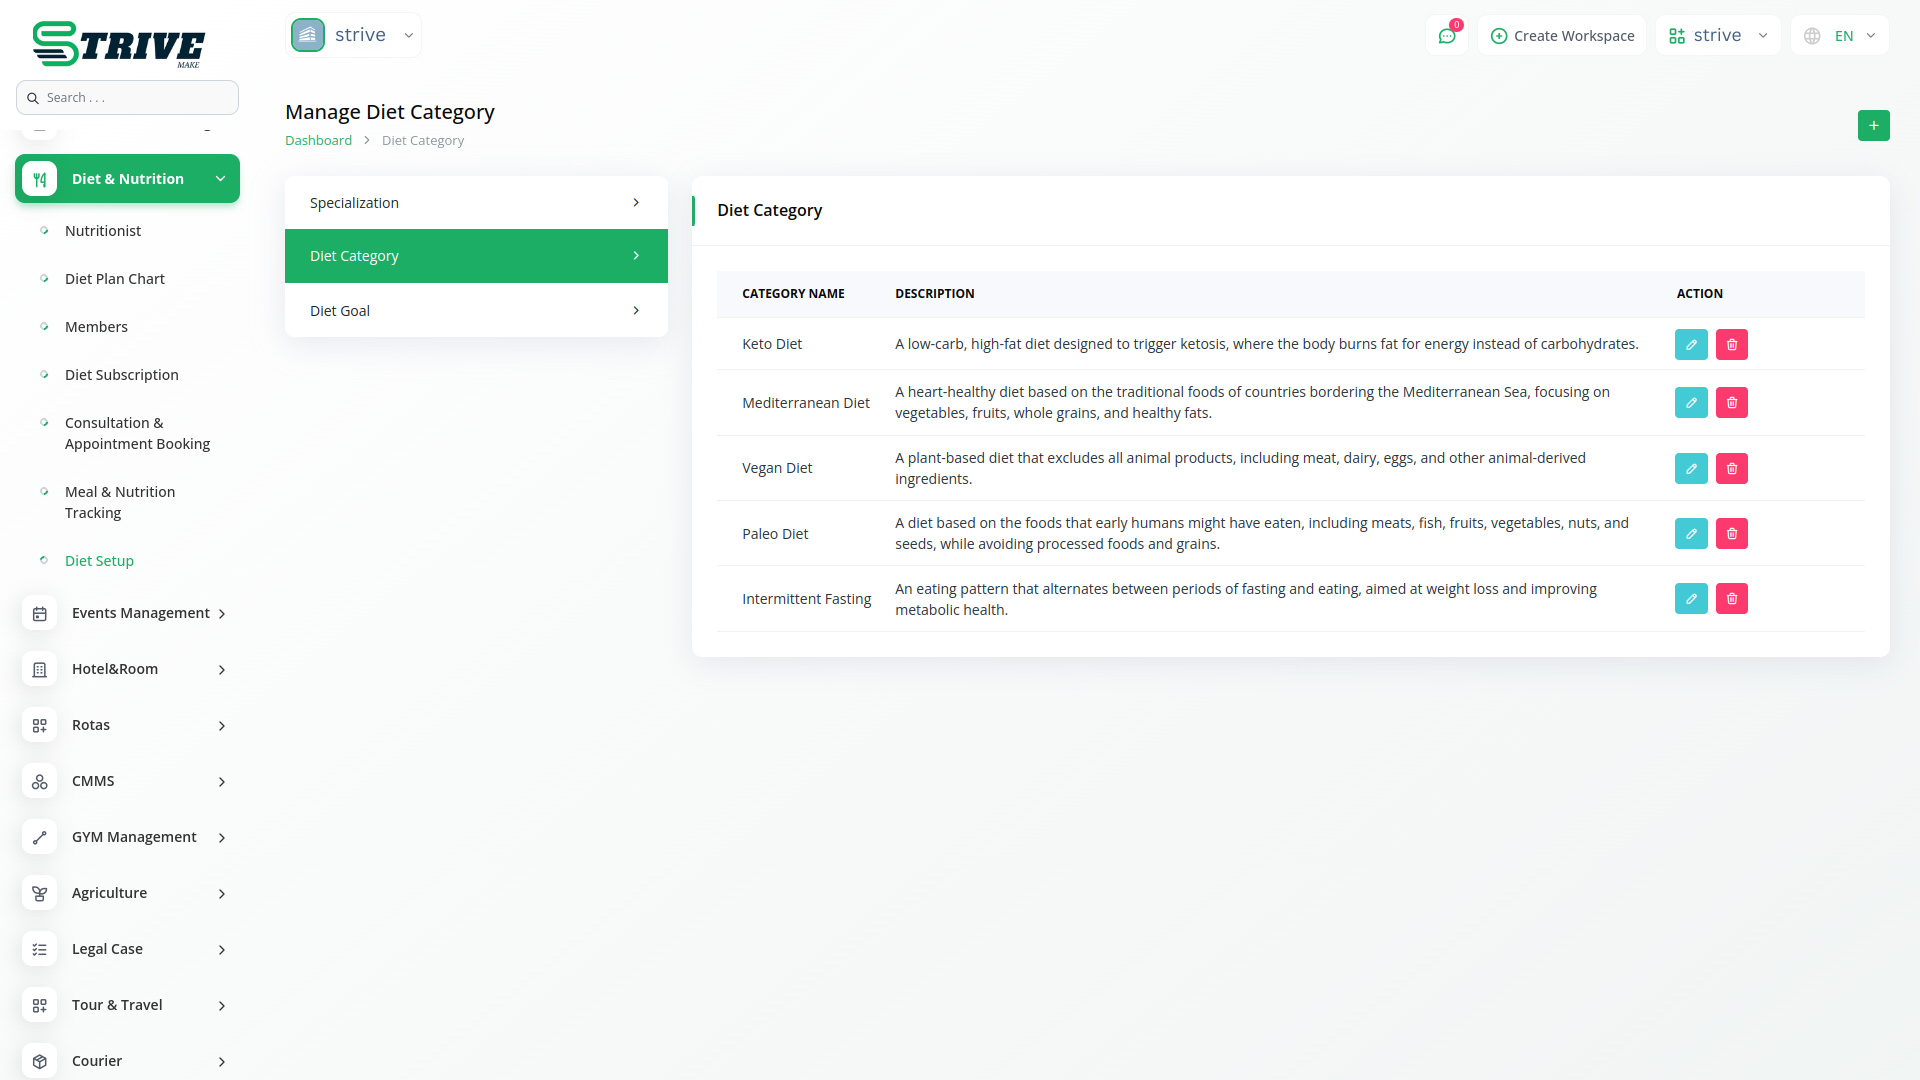The image size is (1920, 1080).
Task: Click the GYM Management sidebar icon
Action: (40, 837)
